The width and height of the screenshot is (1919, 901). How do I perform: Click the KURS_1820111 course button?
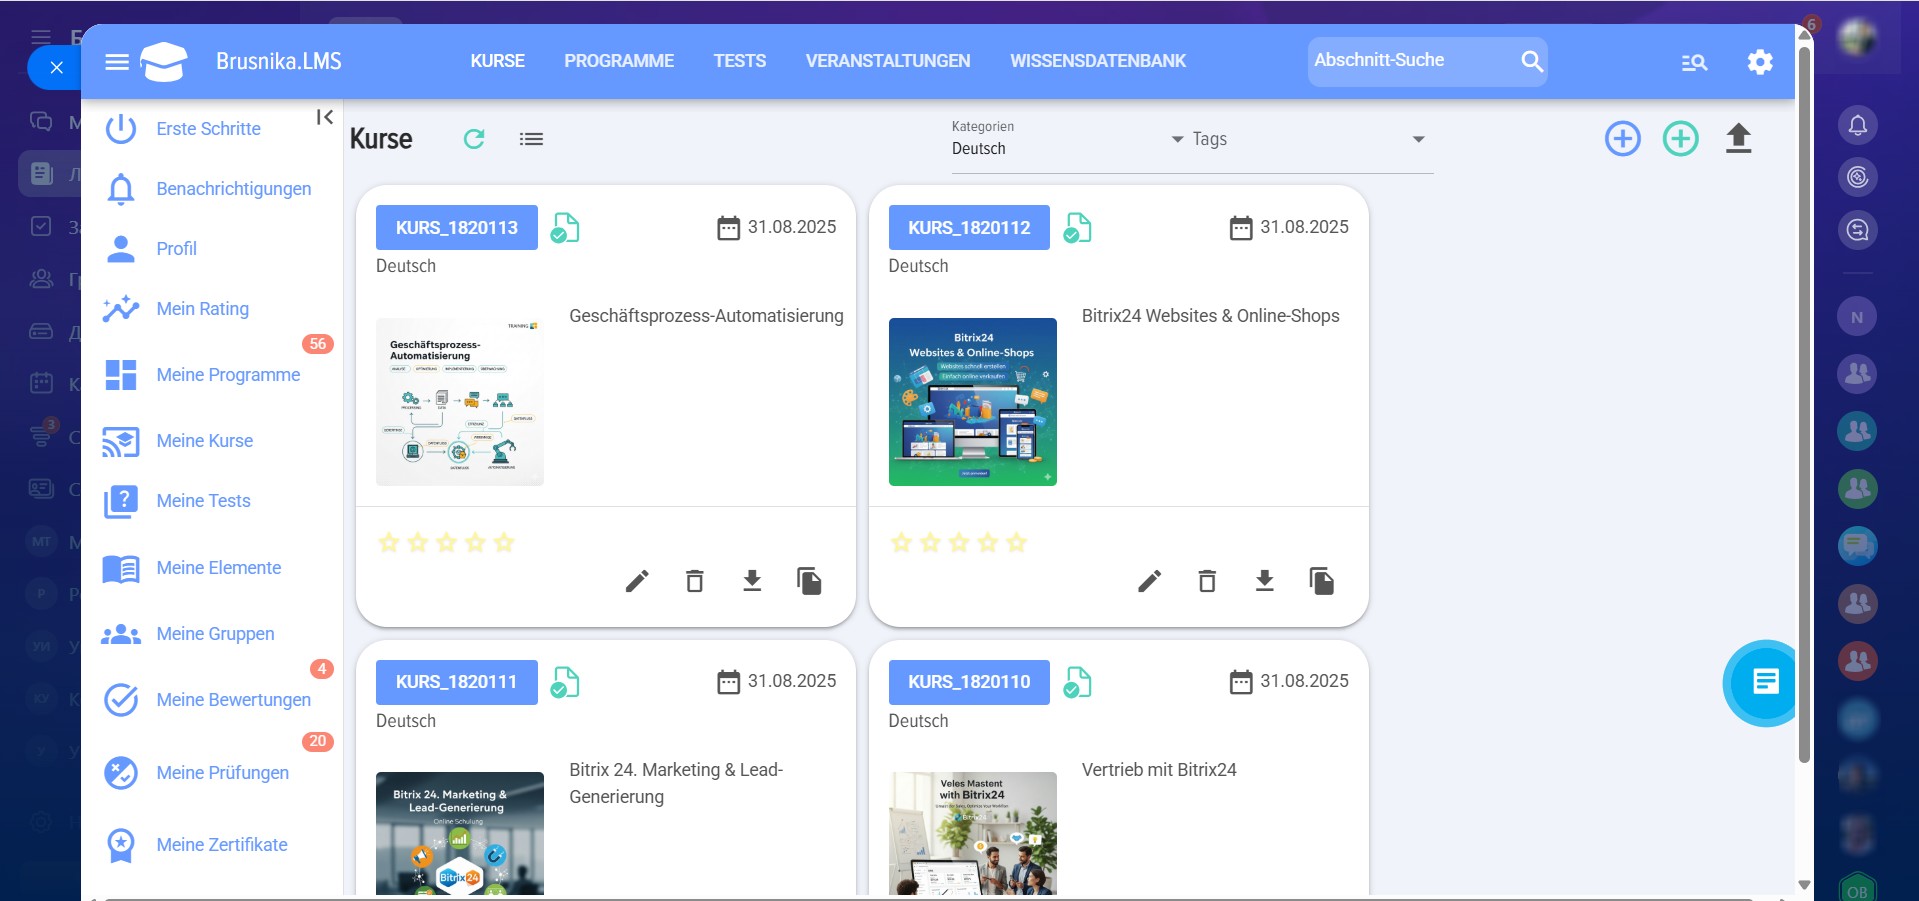pos(456,682)
